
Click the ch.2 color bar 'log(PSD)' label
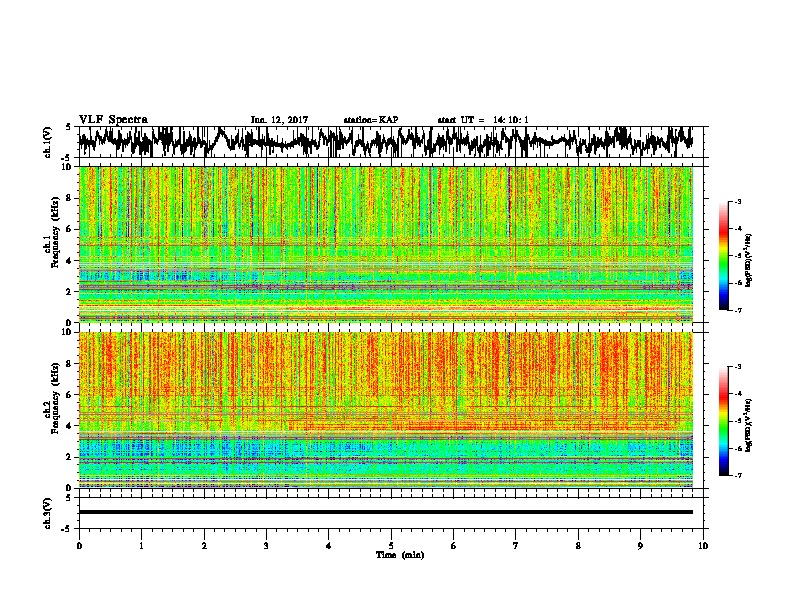point(749,425)
